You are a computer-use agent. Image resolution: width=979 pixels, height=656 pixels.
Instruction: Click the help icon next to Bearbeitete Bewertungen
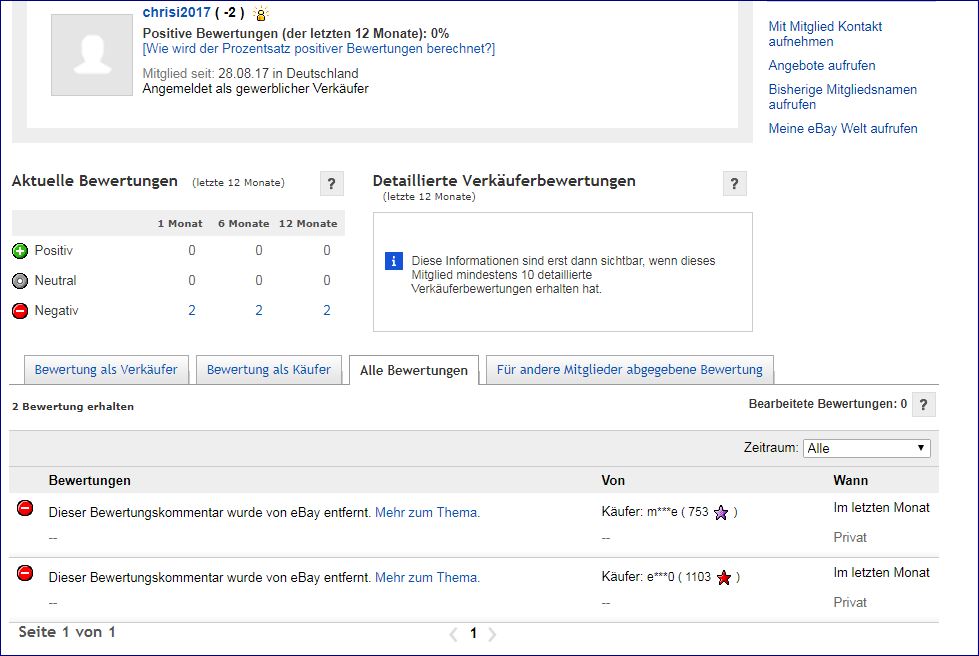point(925,405)
